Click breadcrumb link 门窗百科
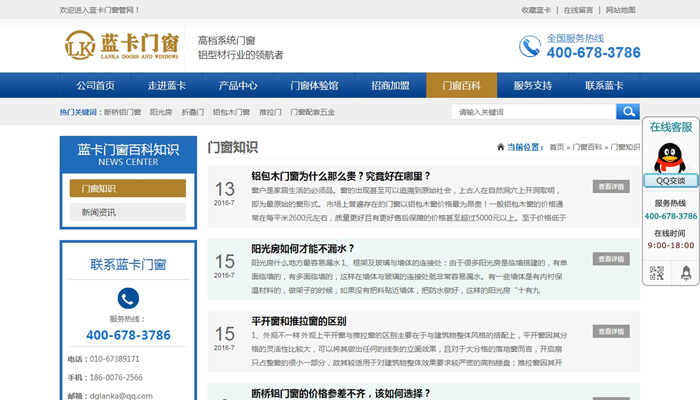This screenshot has height=400, width=700. click(x=587, y=147)
